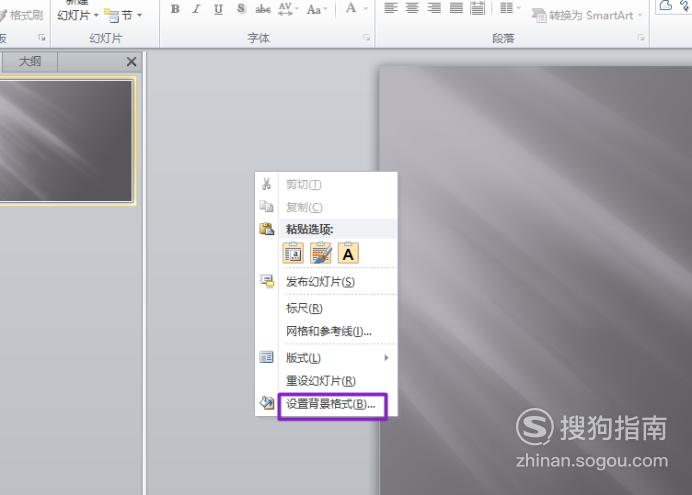Open Paragraph (段落) dialog launcher
The width and height of the screenshot is (692, 495).
[641, 38]
